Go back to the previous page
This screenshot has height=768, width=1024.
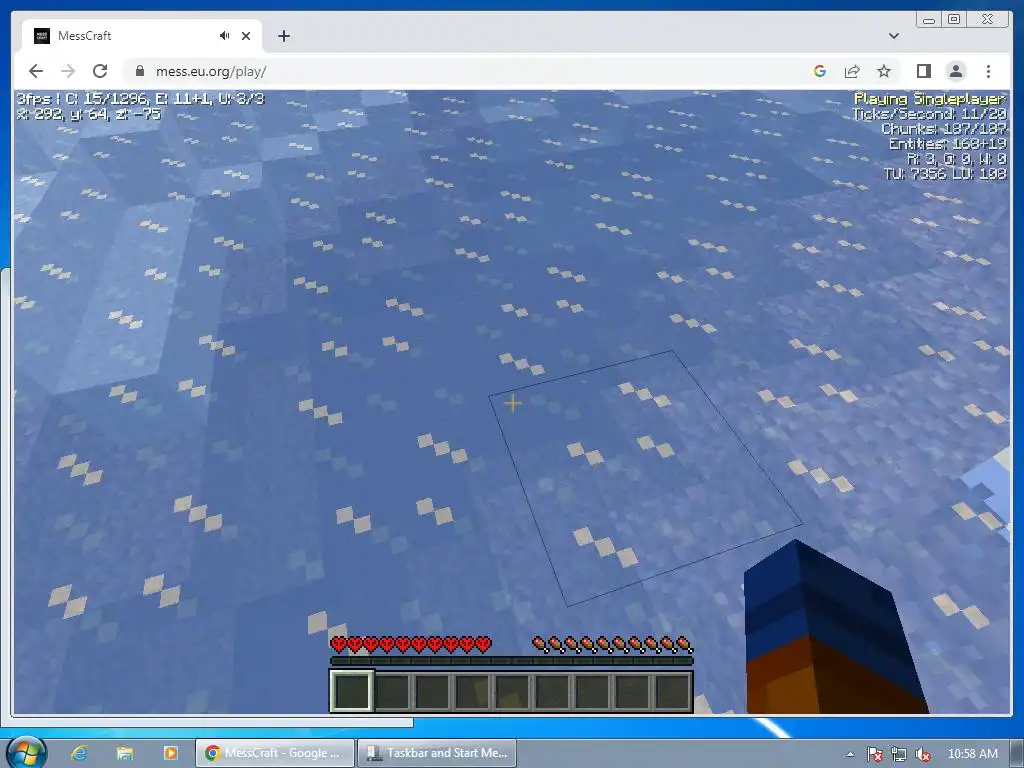pos(36,71)
